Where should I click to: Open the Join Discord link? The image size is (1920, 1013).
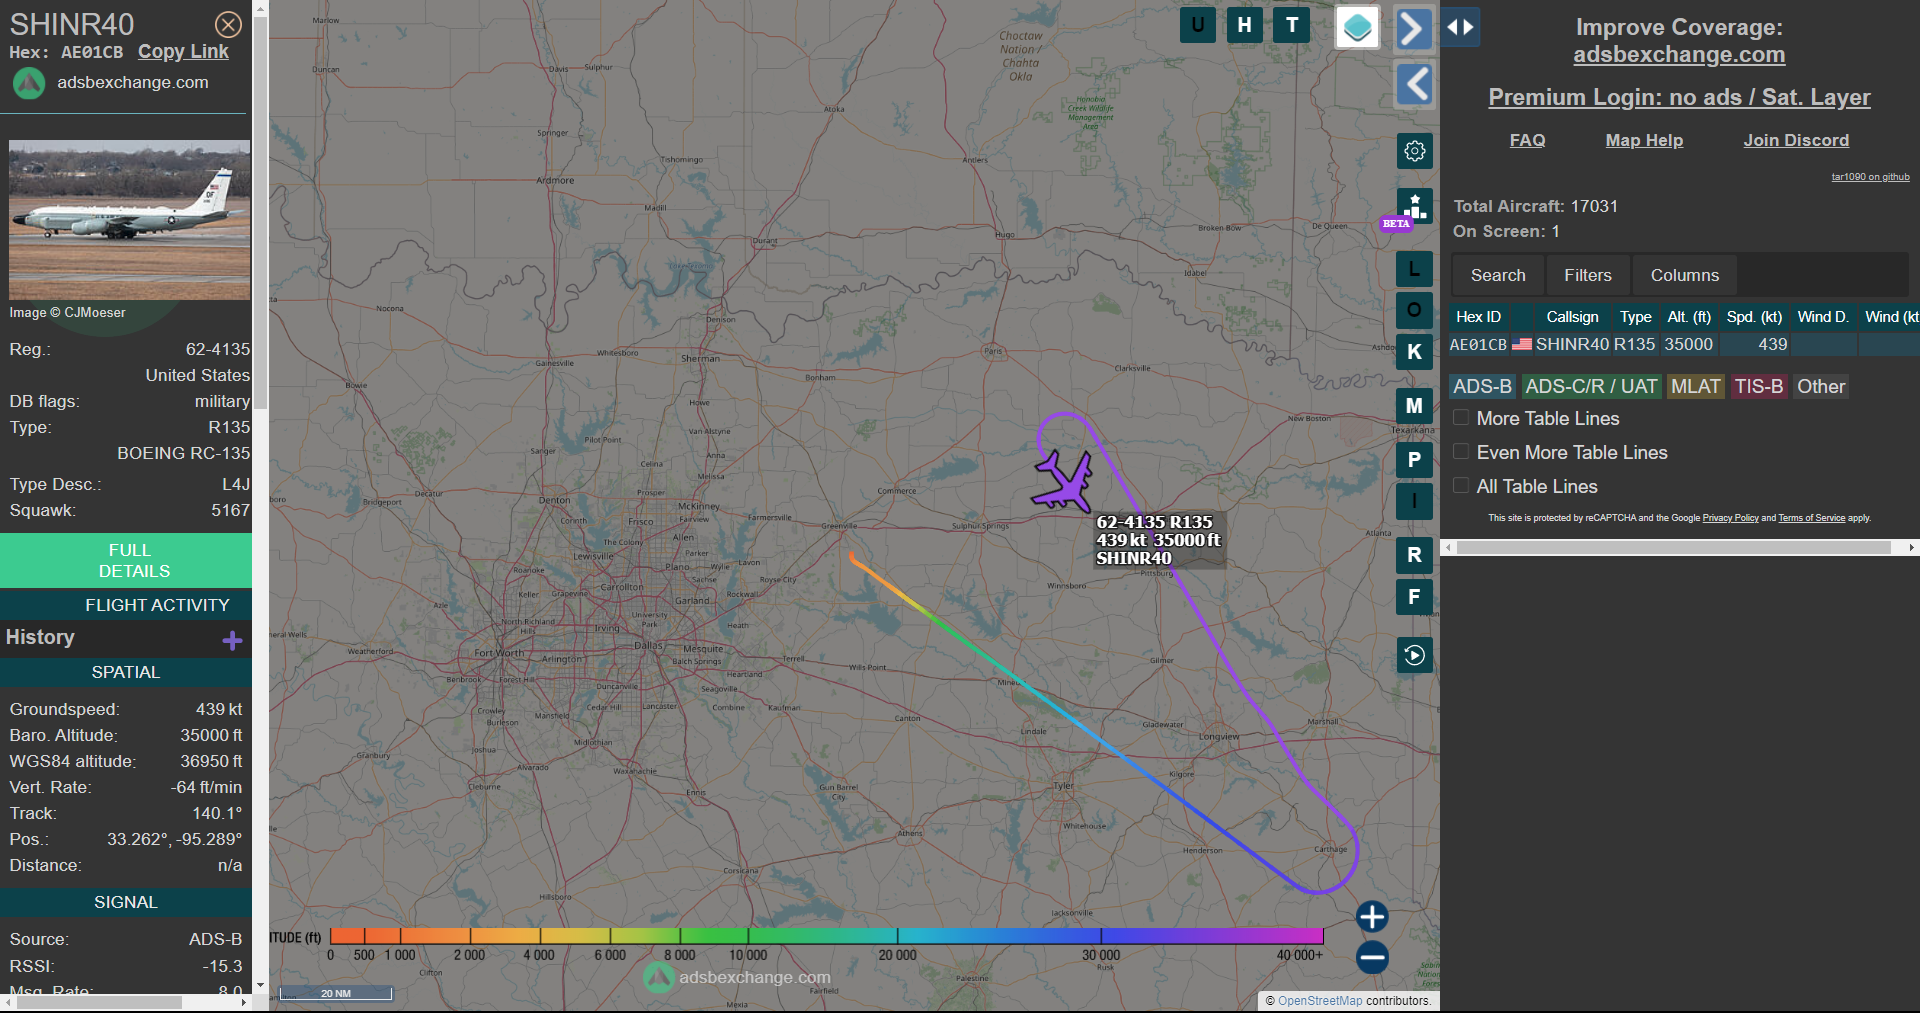pos(1796,140)
